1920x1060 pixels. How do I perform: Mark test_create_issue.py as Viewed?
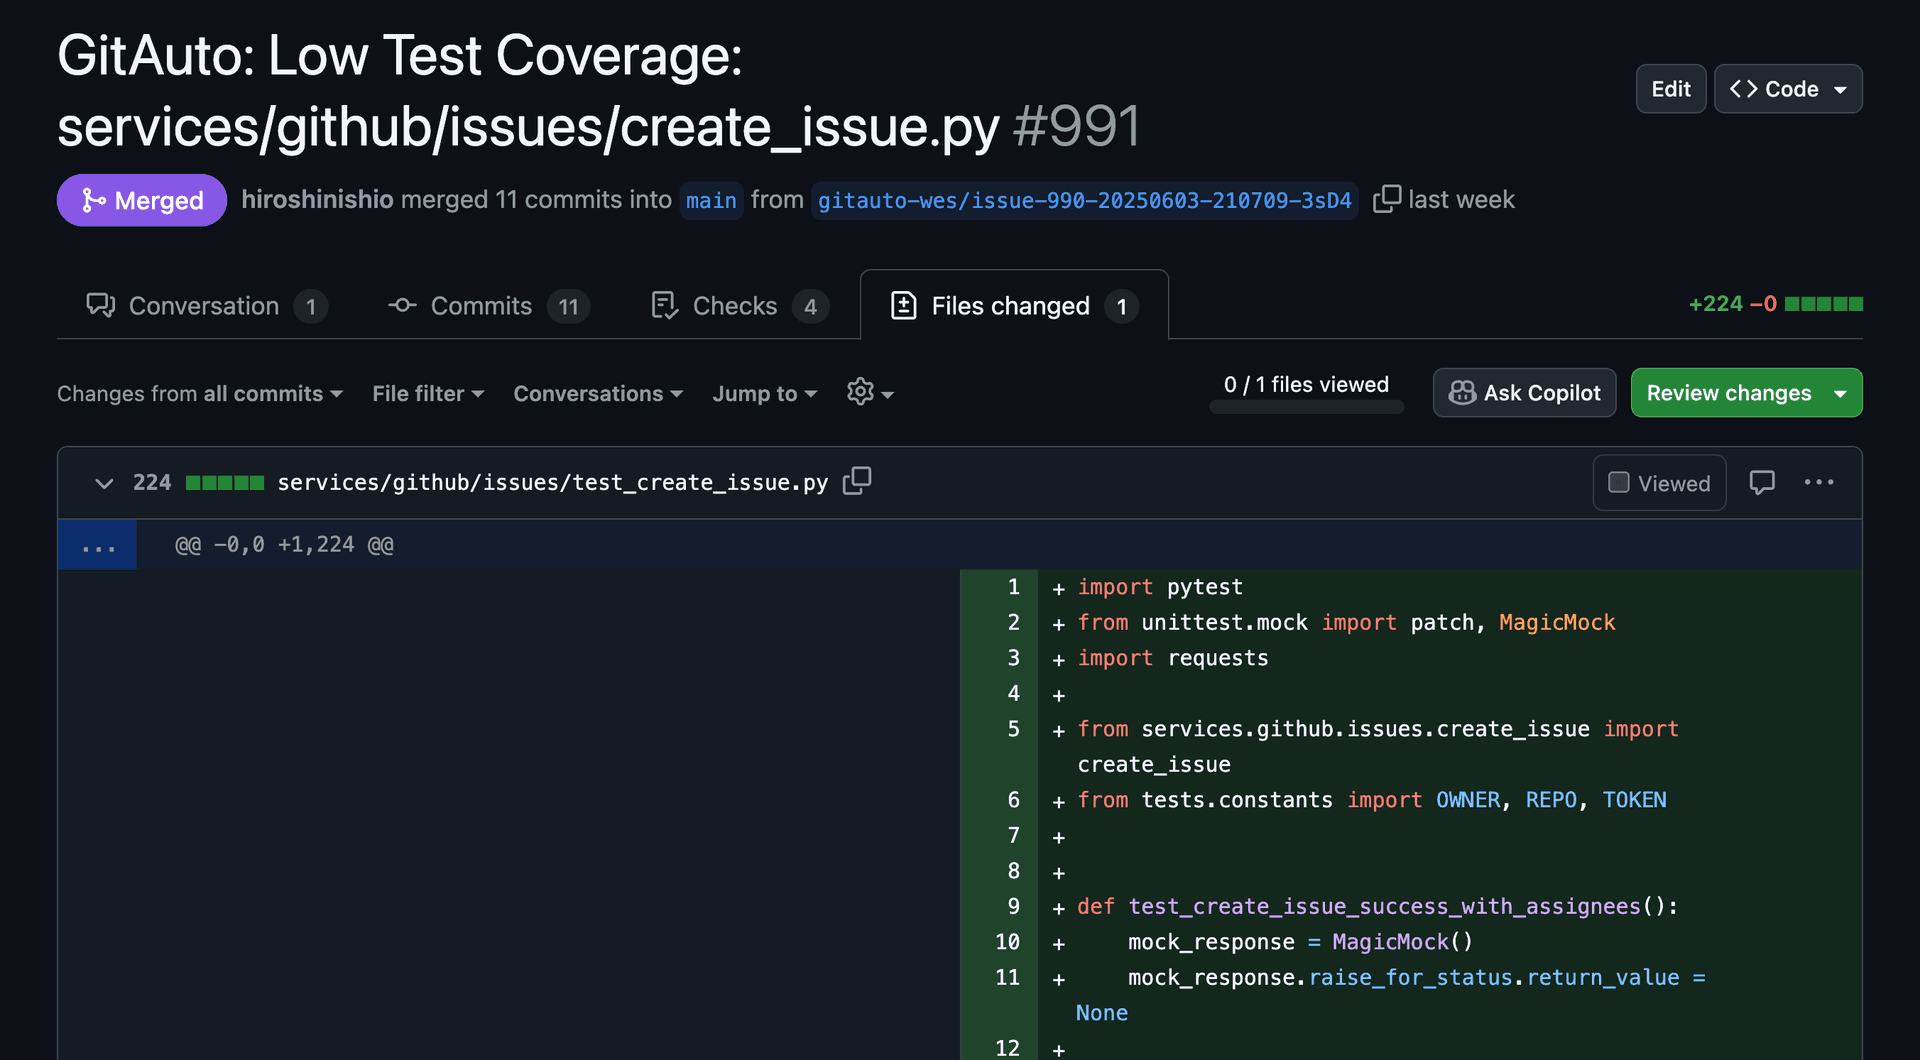point(1659,483)
